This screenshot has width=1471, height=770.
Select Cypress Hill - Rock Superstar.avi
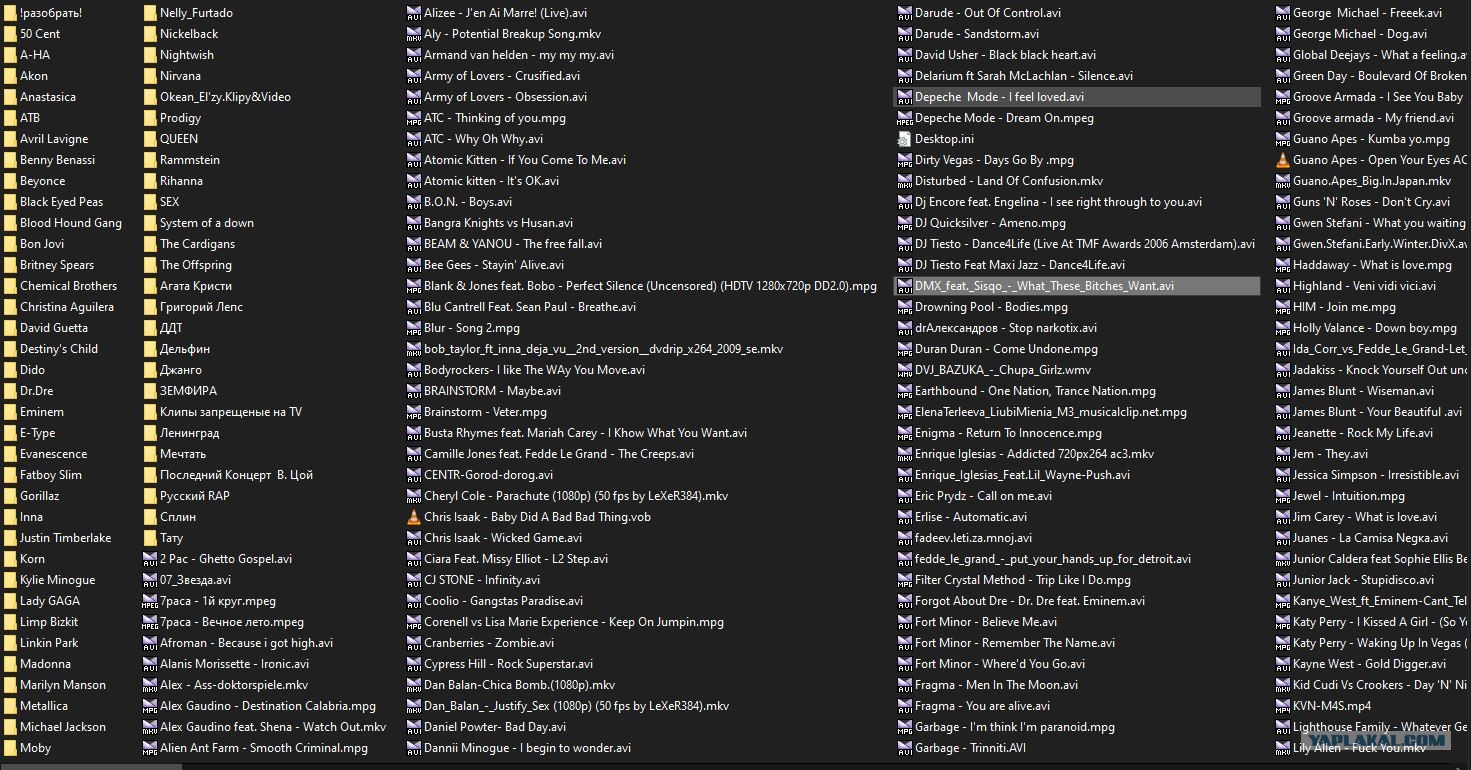pos(508,664)
